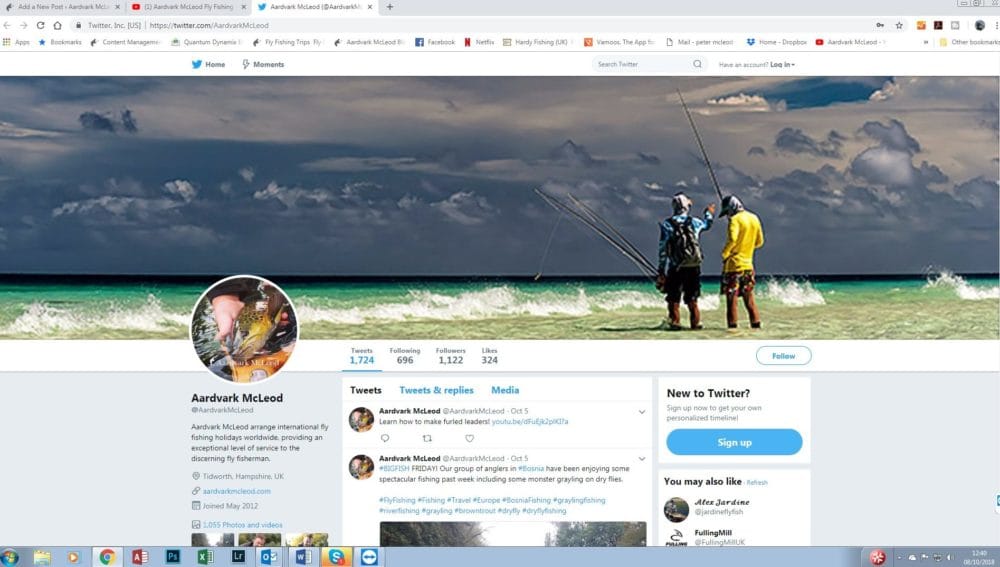Viewport: 1000px width, 567px height.
Task: Open the FullingMill suggested profile
Action: [713, 533]
